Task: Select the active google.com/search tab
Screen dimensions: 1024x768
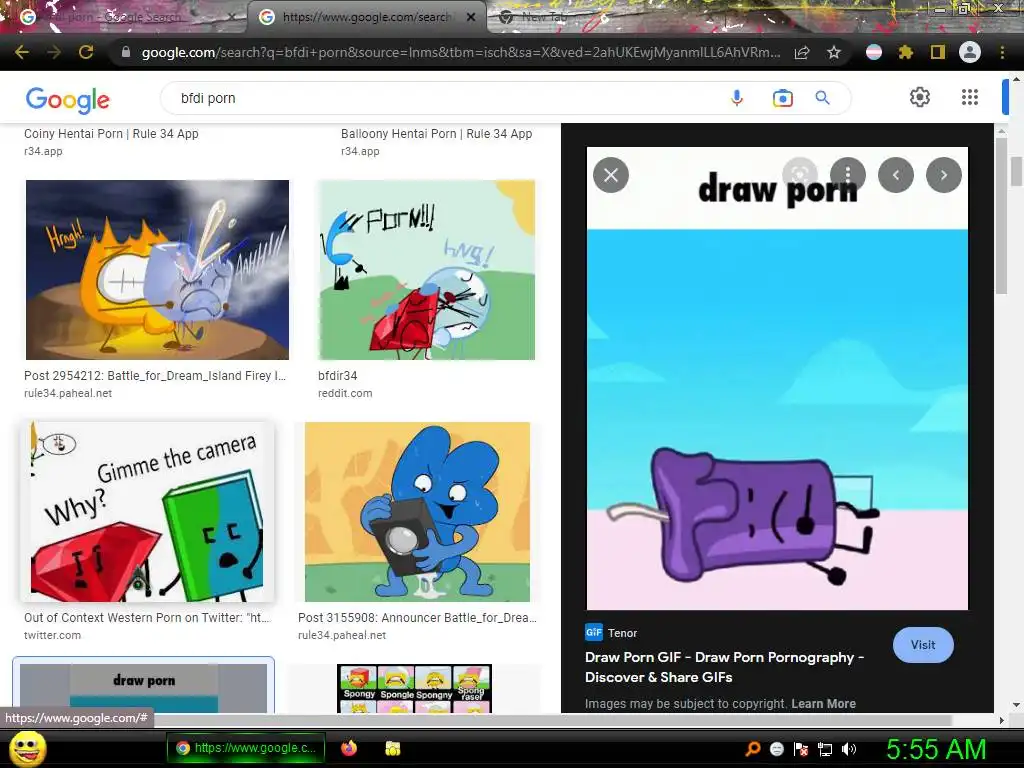Action: tap(366, 18)
